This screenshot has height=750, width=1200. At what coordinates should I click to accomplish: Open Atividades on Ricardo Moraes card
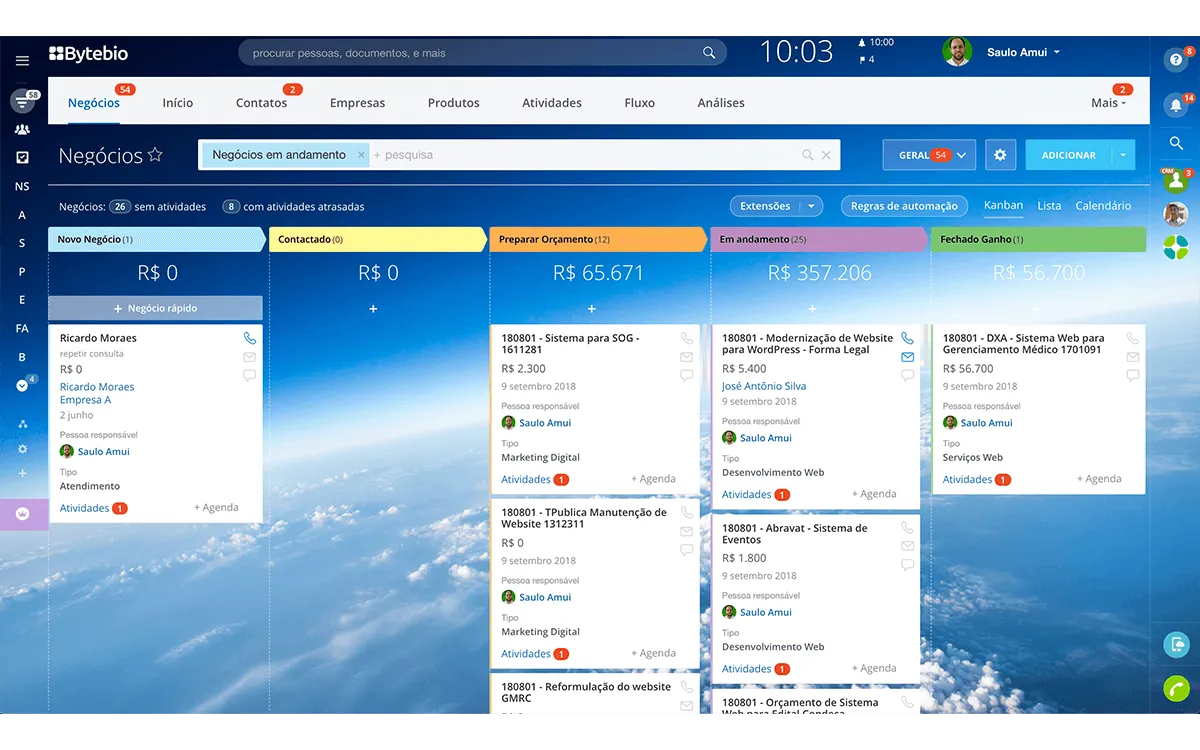pyautogui.click(x=84, y=508)
